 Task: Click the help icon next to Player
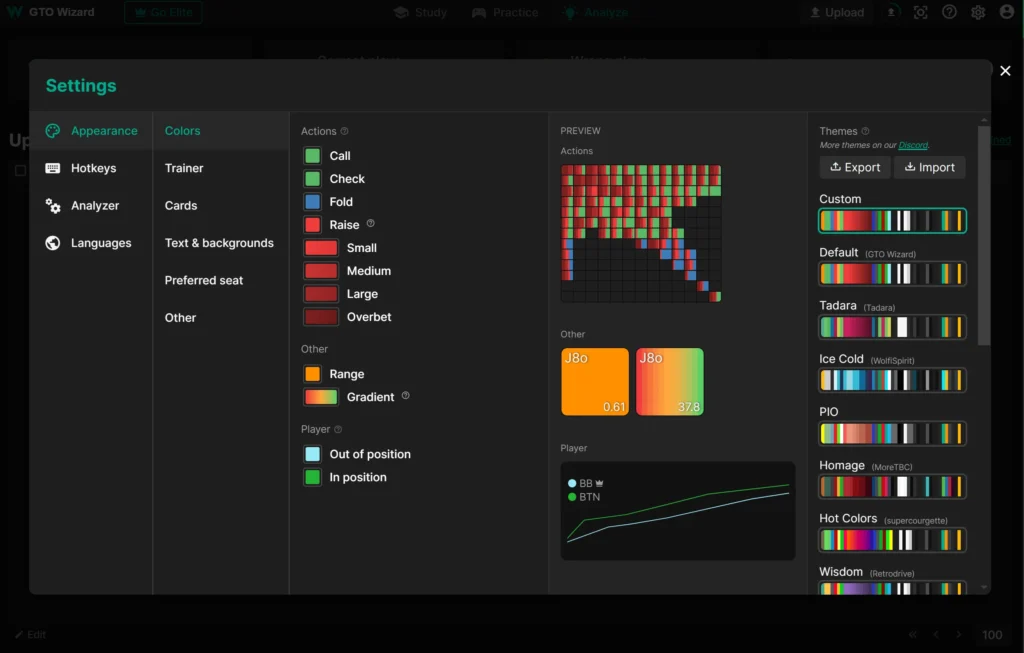click(338, 430)
